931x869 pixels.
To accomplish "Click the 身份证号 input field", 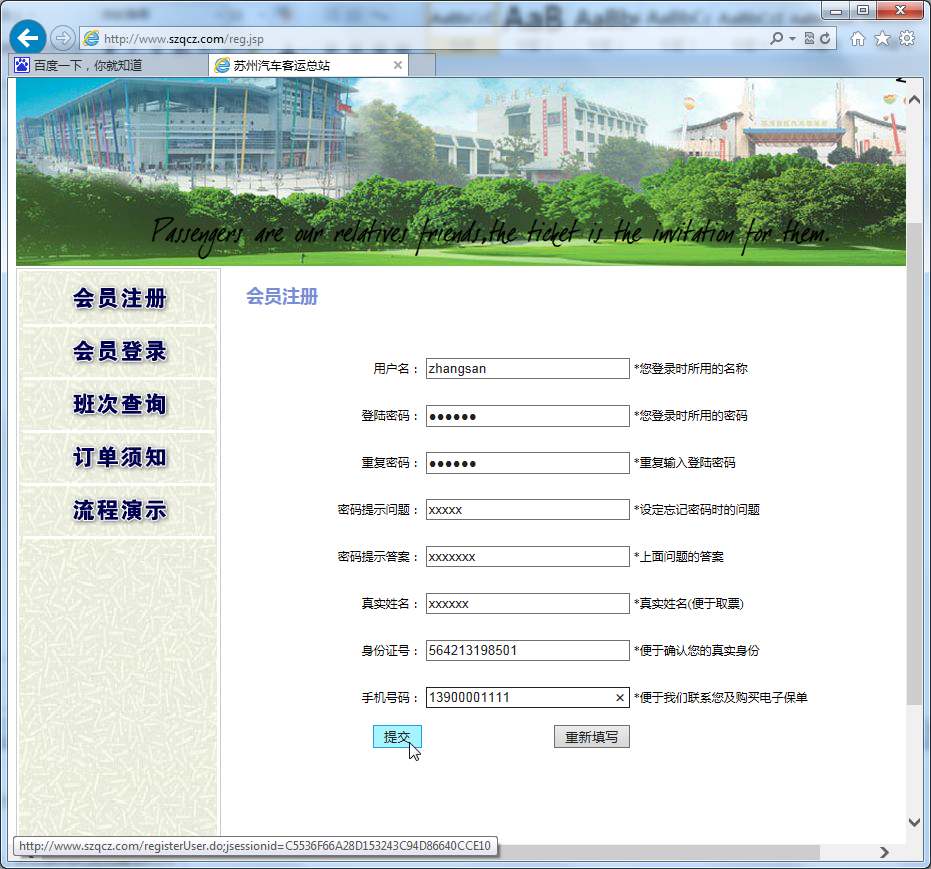I will [x=527, y=651].
